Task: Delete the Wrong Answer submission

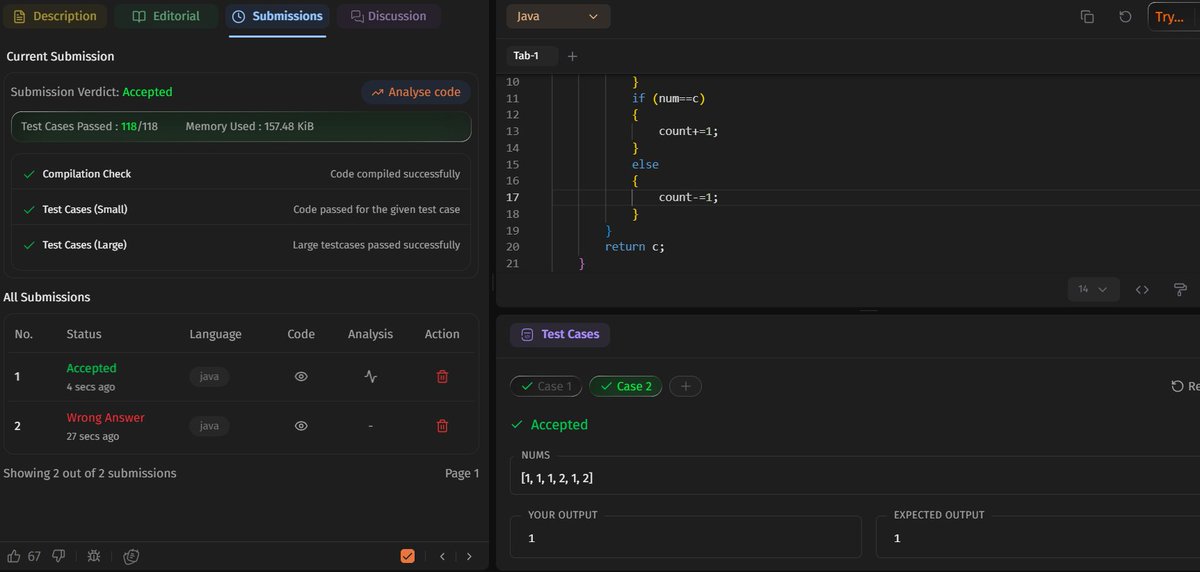Action: click(442, 425)
